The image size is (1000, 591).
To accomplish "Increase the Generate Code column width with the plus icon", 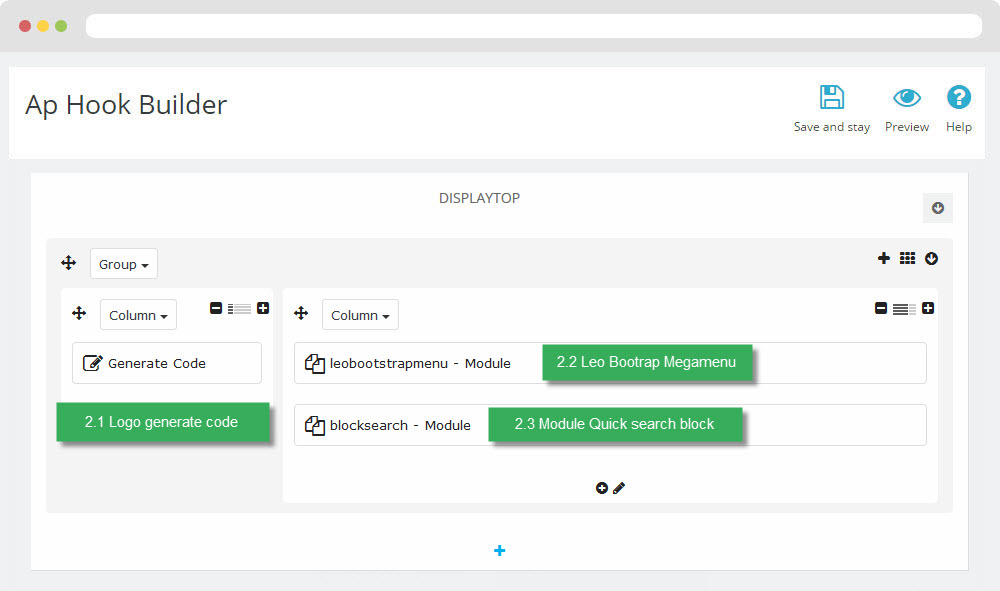I will 263,309.
